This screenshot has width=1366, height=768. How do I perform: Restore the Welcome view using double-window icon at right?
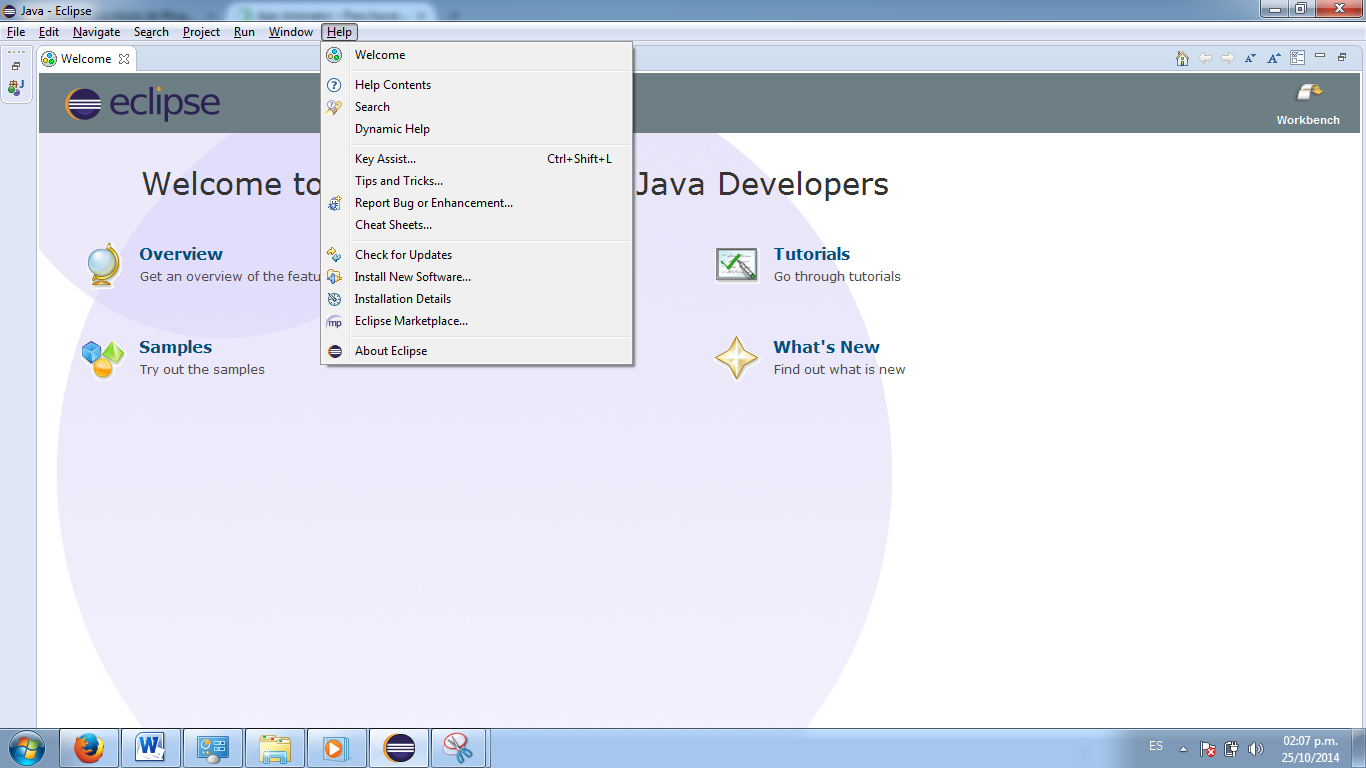coord(1343,57)
